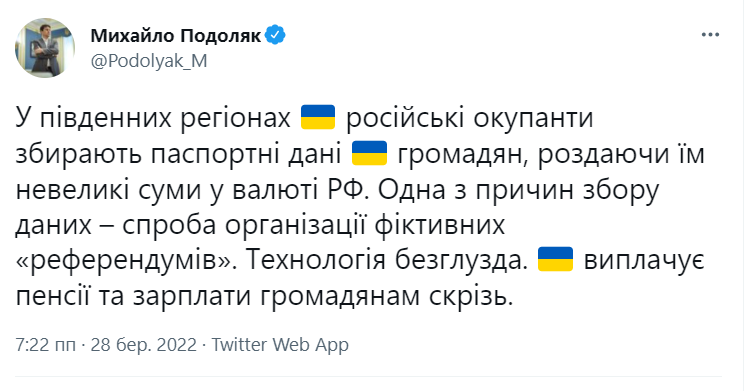Image resolution: width=750 pixels, height=391 pixels.
Task: Click "громадянам скрізь" on the last line
Action: point(386,296)
